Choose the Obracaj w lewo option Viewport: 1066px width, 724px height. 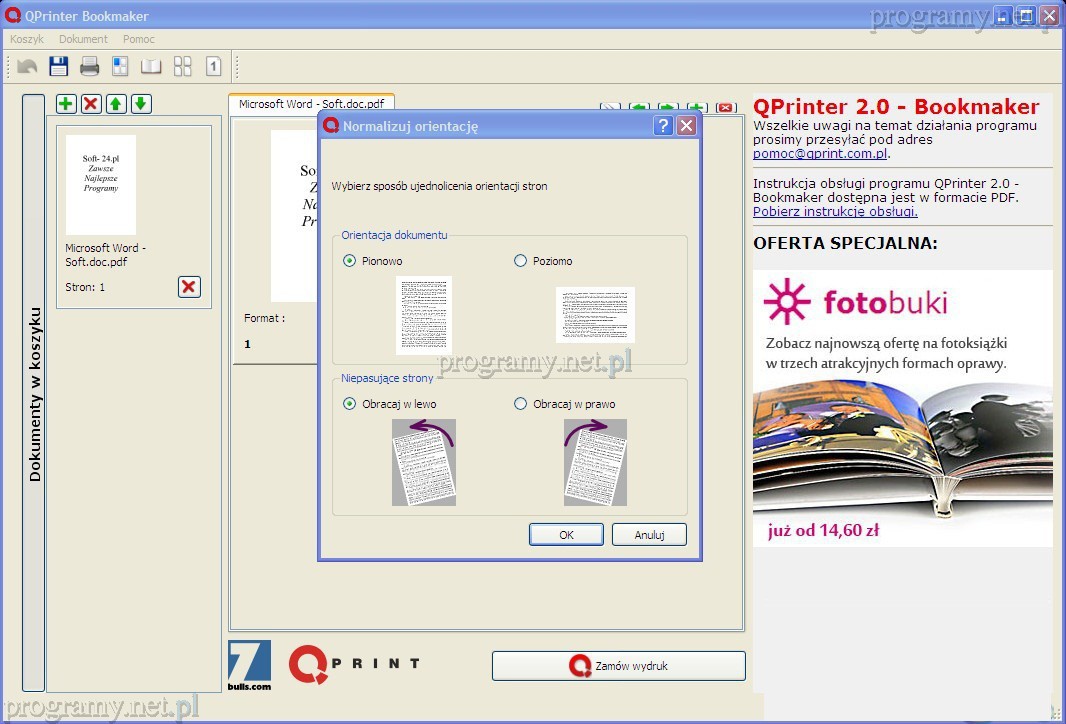pos(350,404)
